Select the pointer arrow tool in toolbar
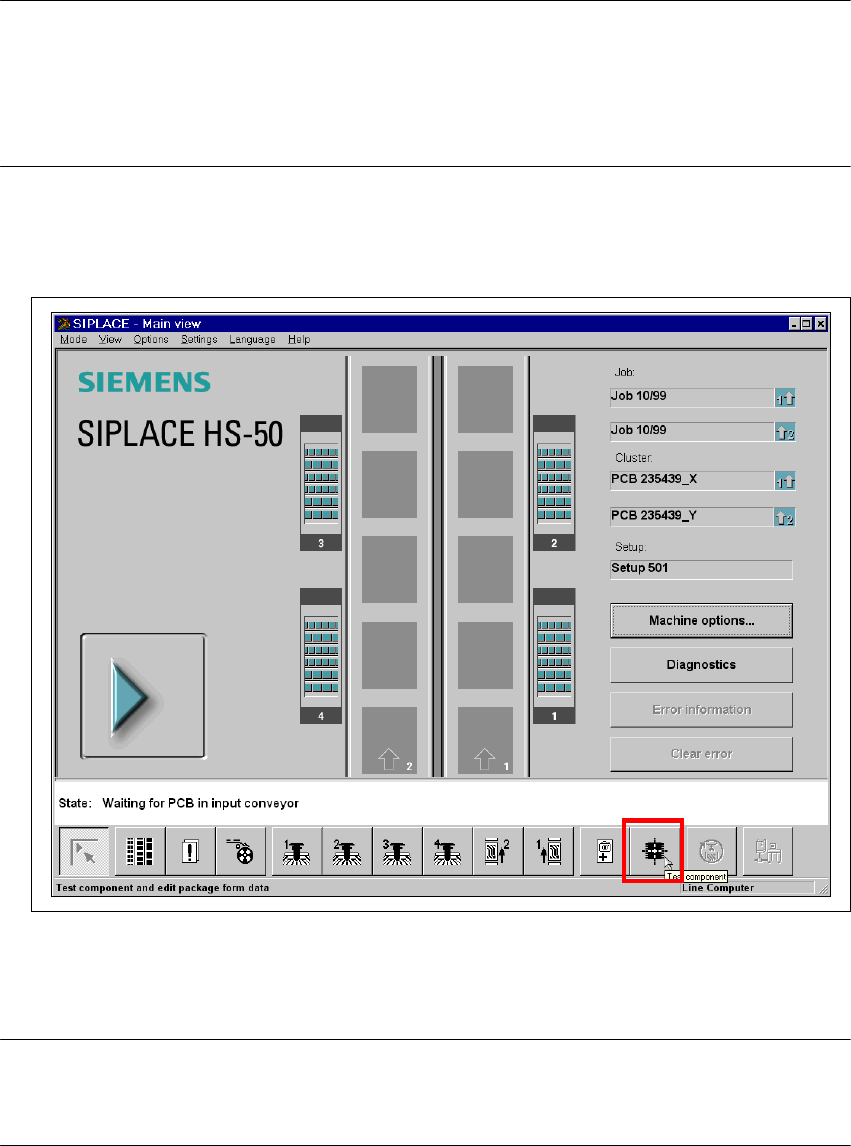Viewport: 851px width, 1146px height. [84, 851]
